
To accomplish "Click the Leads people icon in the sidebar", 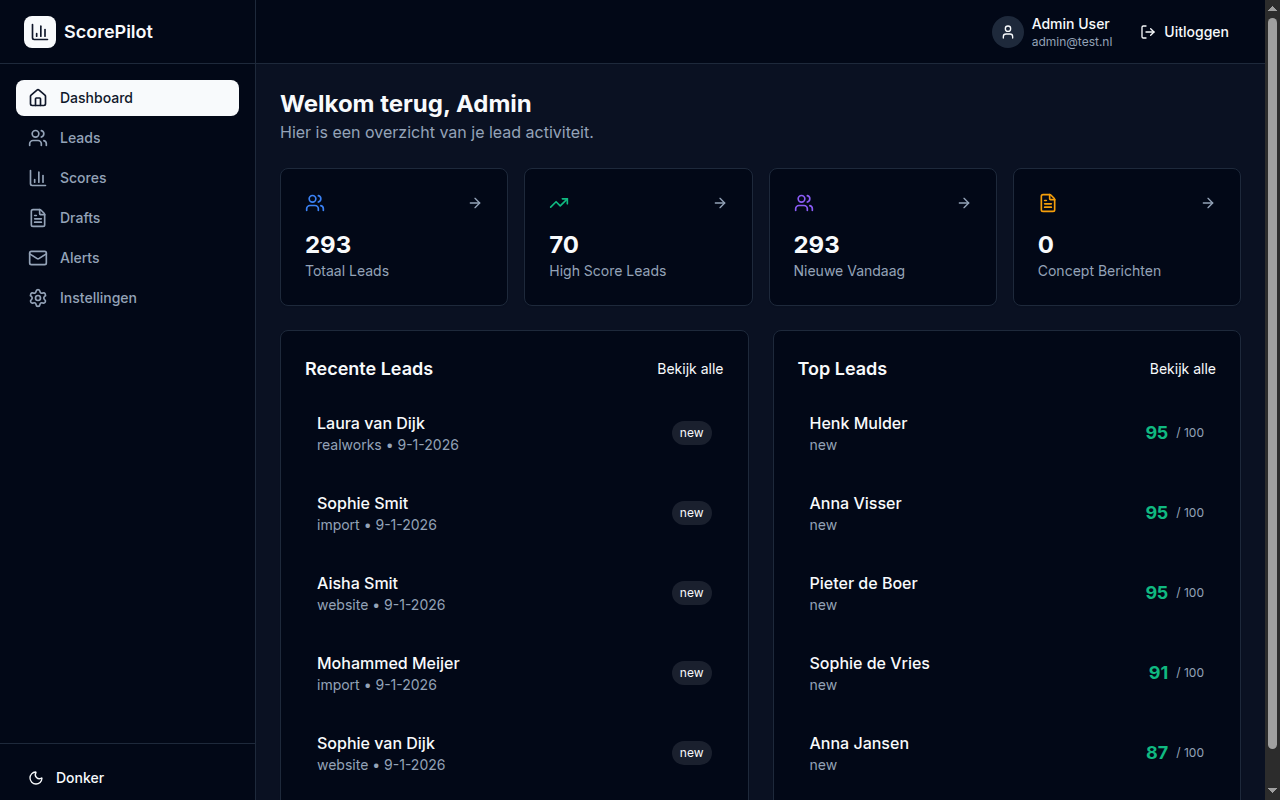I will coord(38,138).
